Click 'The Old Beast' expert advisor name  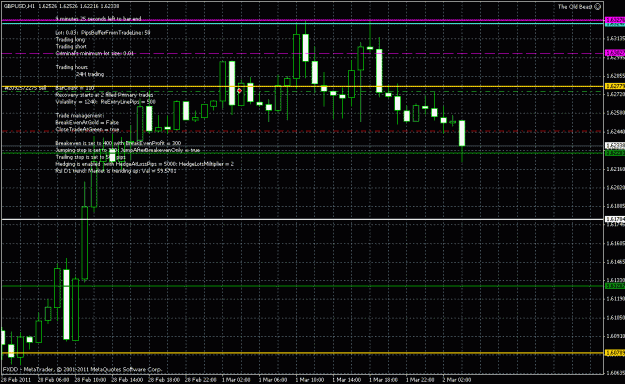[x=575, y=6]
